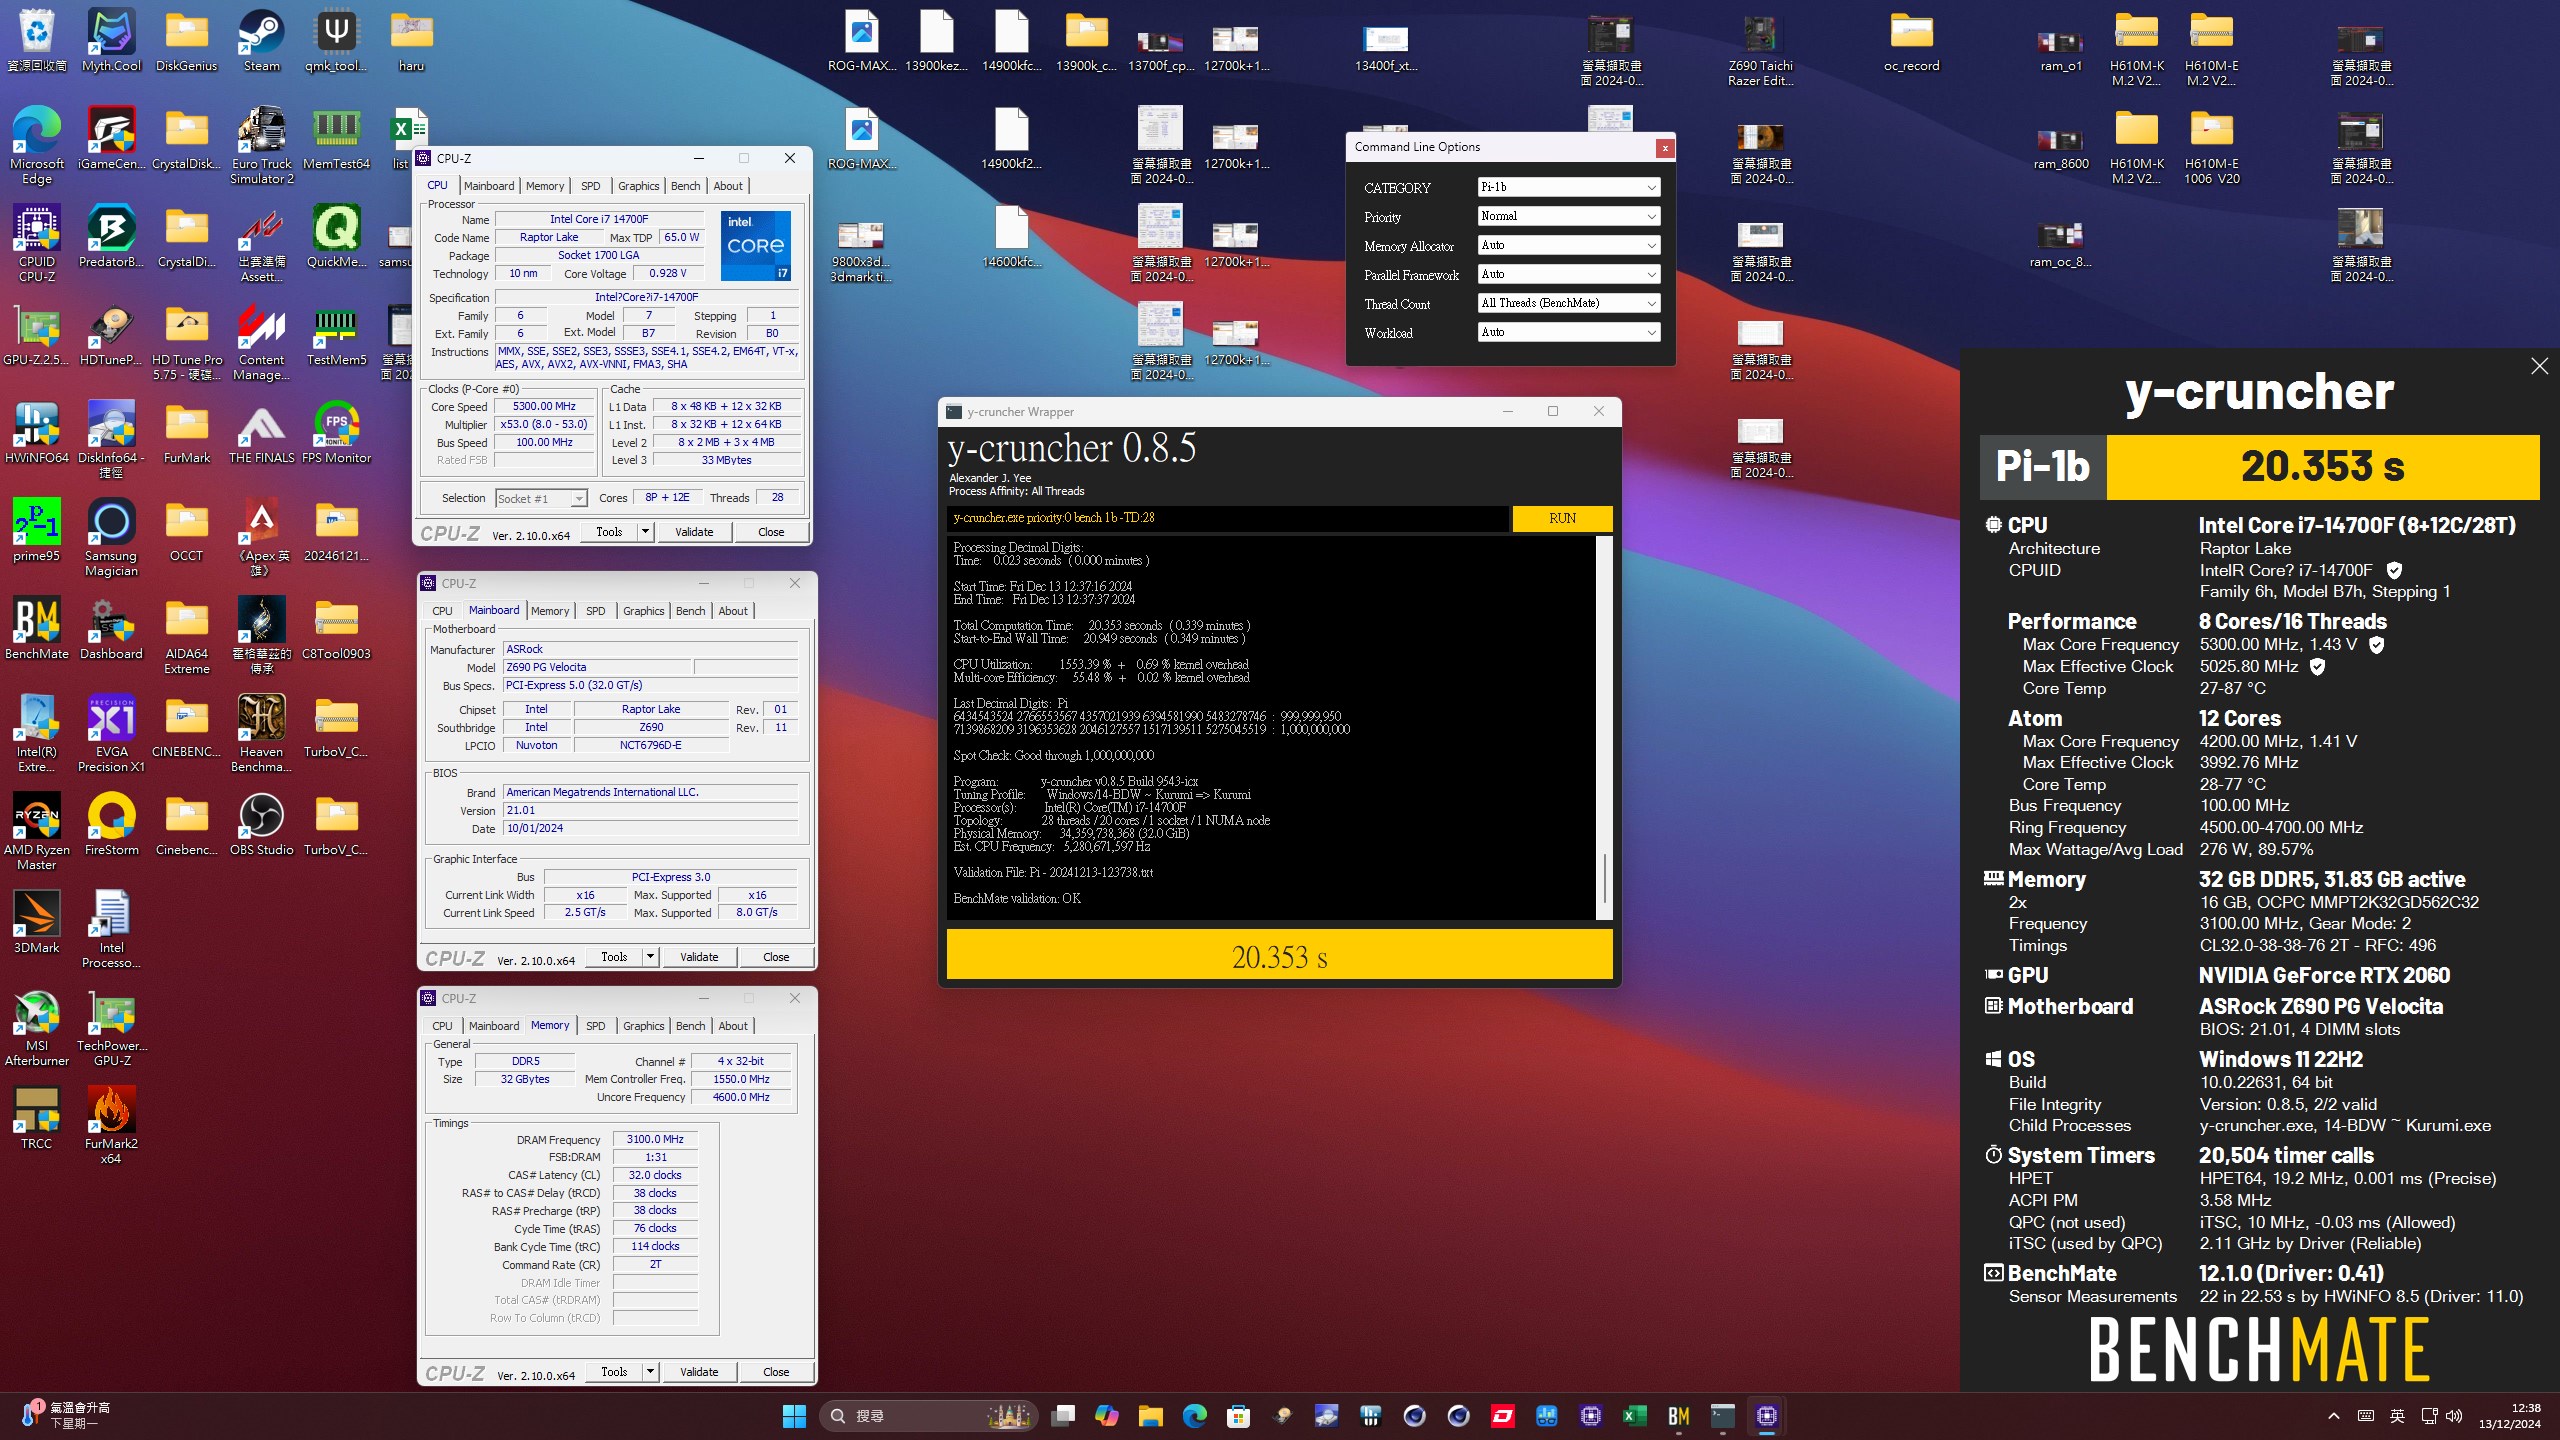Launch the FPS Monitor desktop icon
Image resolution: width=2560 pixels, height=1440 pixels.
point(336,432)
